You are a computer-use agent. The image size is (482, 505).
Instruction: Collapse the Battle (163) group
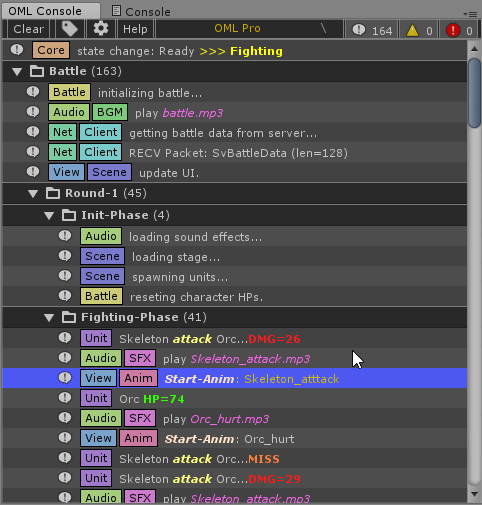point(17,71)
